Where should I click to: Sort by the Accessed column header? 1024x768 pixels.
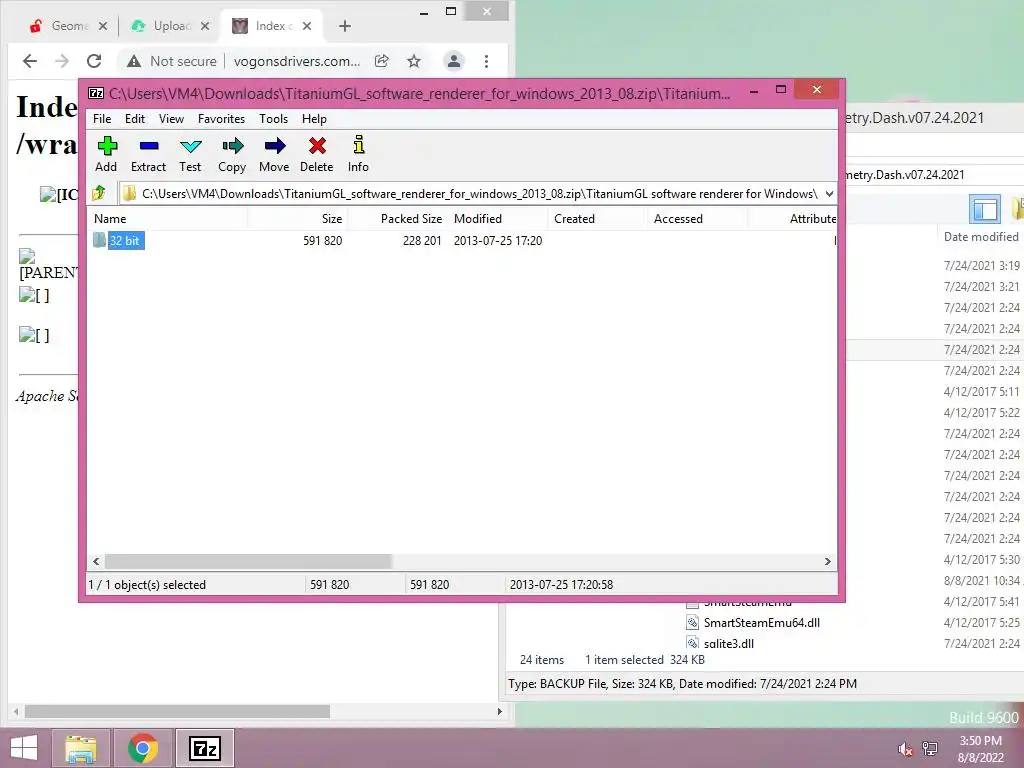click(x=697, y=219)
